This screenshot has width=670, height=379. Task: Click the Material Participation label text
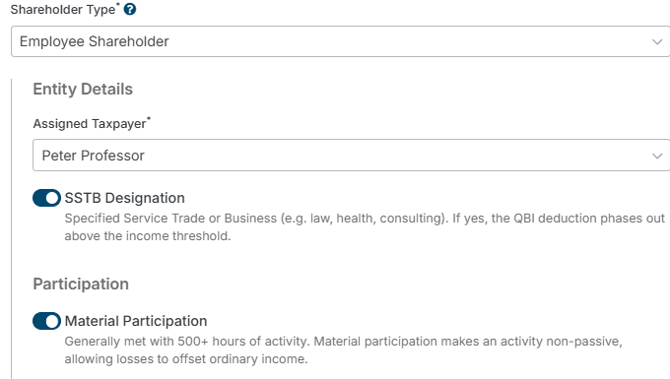click(136, 321)
